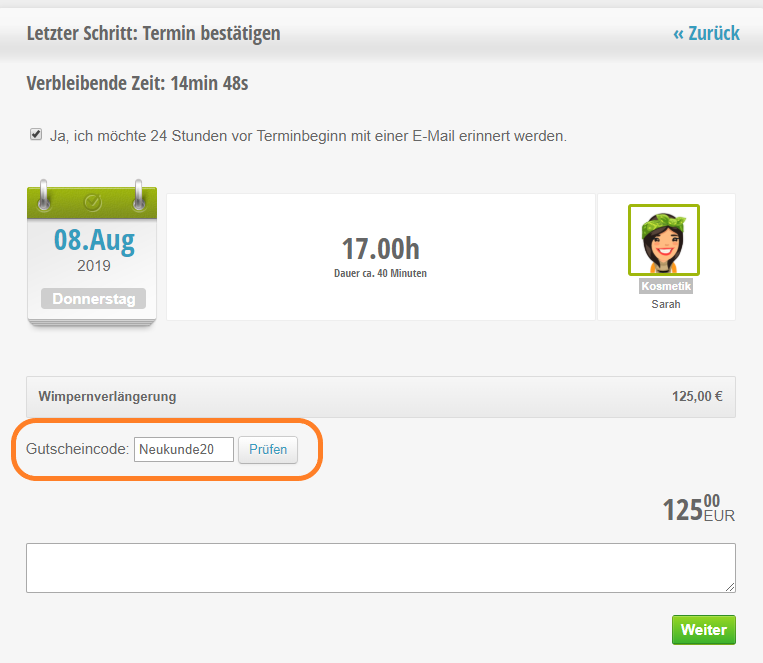Click the green Weiter button
Image resolution: width=763 pixels, height=663 pixels.
(704, 629)
